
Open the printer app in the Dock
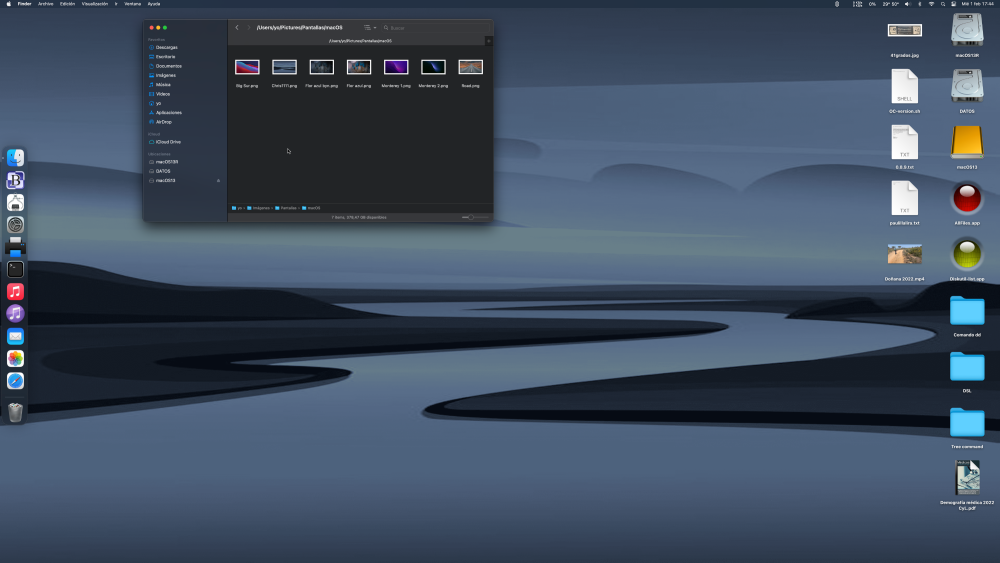(15, 247)
